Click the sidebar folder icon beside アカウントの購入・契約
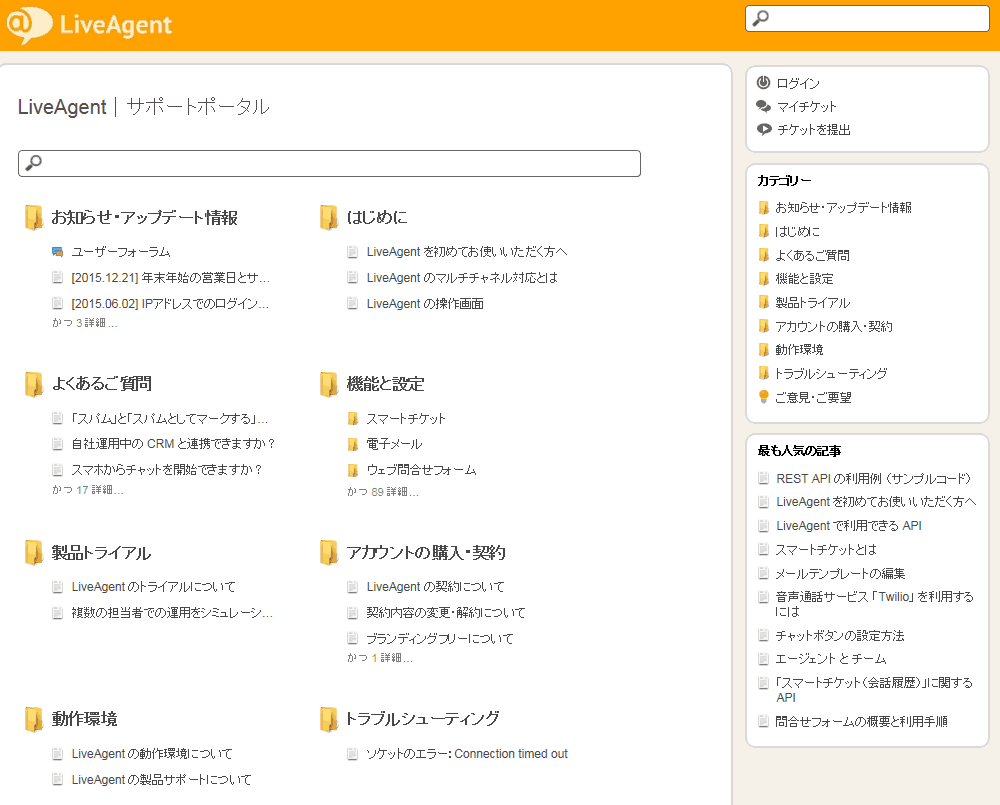Screen dimensions: 1000x805 tap(763, 326)
